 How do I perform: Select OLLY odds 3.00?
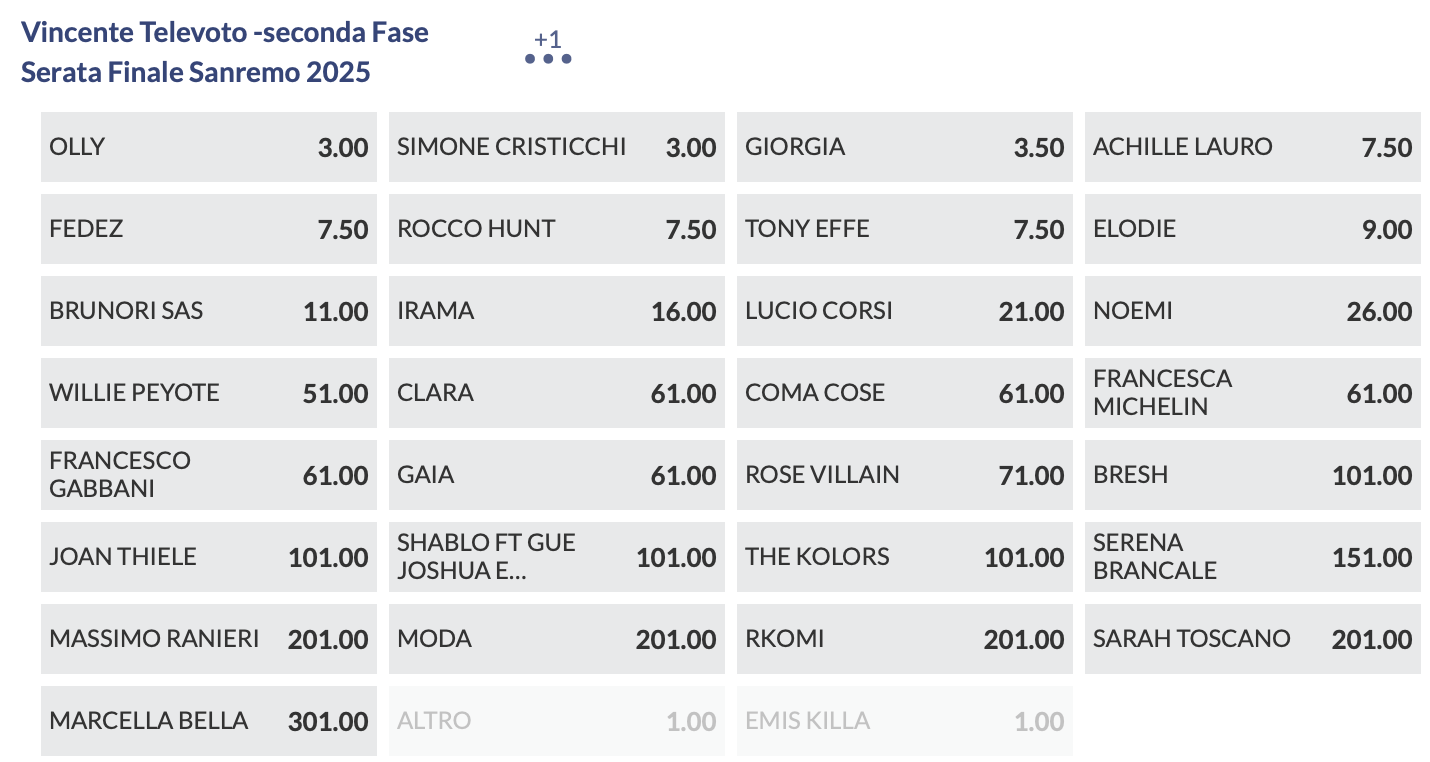208,147
